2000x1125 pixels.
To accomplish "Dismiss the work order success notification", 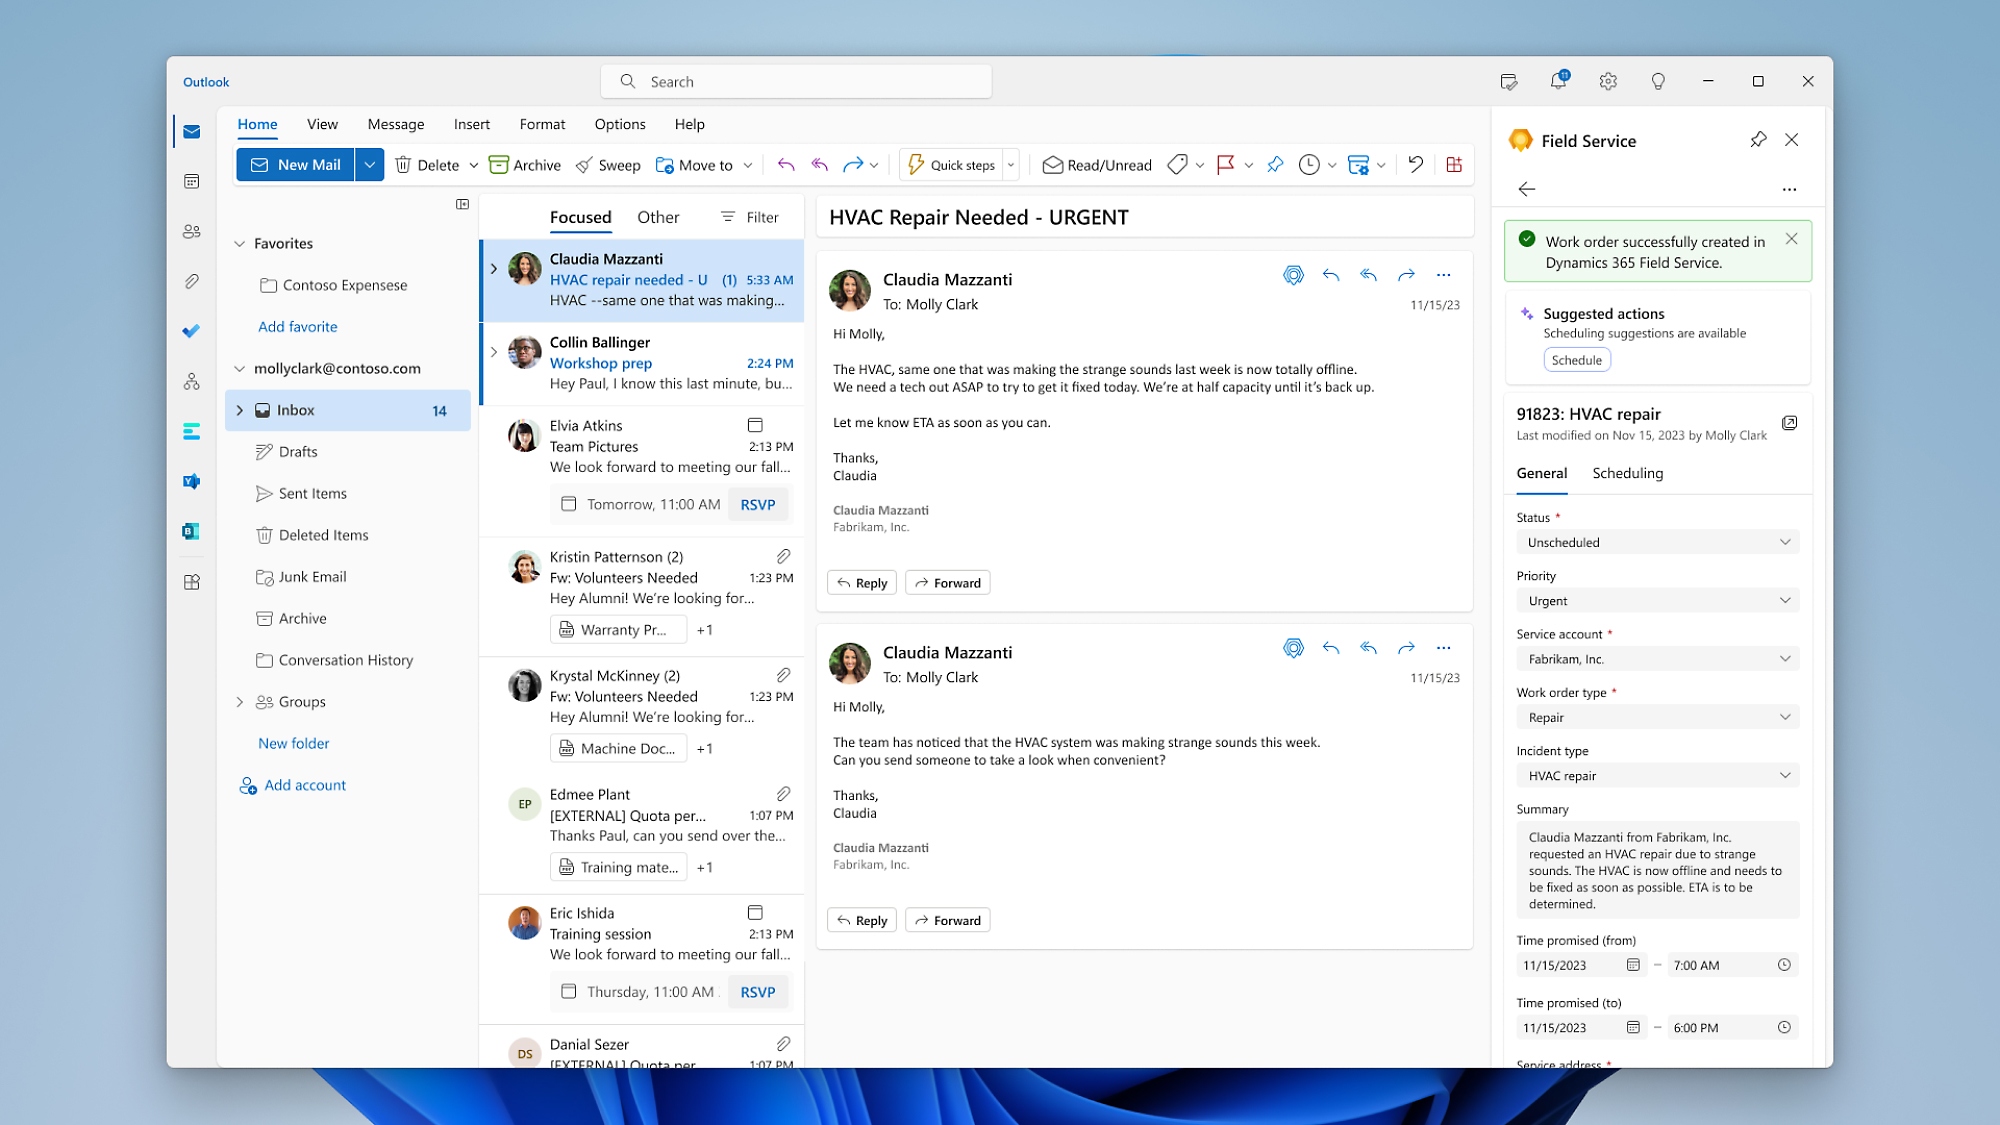I will tap(1791, 239).
